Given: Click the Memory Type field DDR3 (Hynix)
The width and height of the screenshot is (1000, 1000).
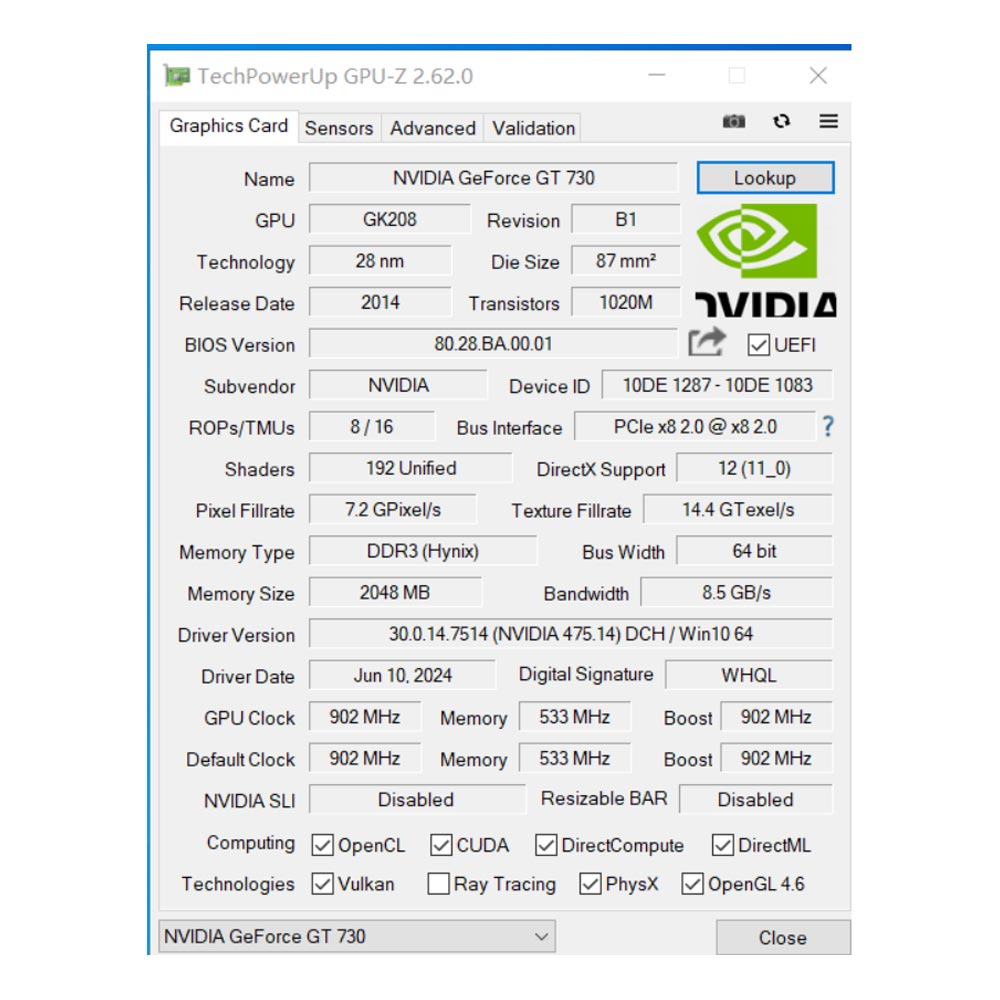Looking at the screenshot, I should click(423, 551).
